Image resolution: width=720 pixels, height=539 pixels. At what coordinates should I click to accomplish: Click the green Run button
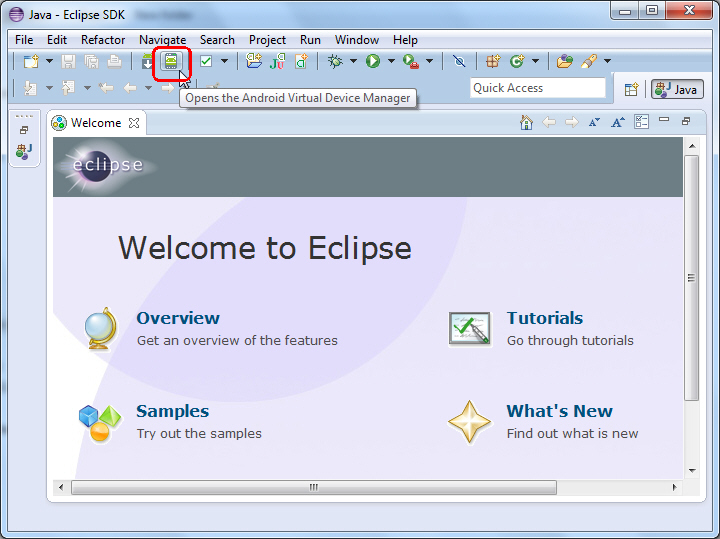373,61
